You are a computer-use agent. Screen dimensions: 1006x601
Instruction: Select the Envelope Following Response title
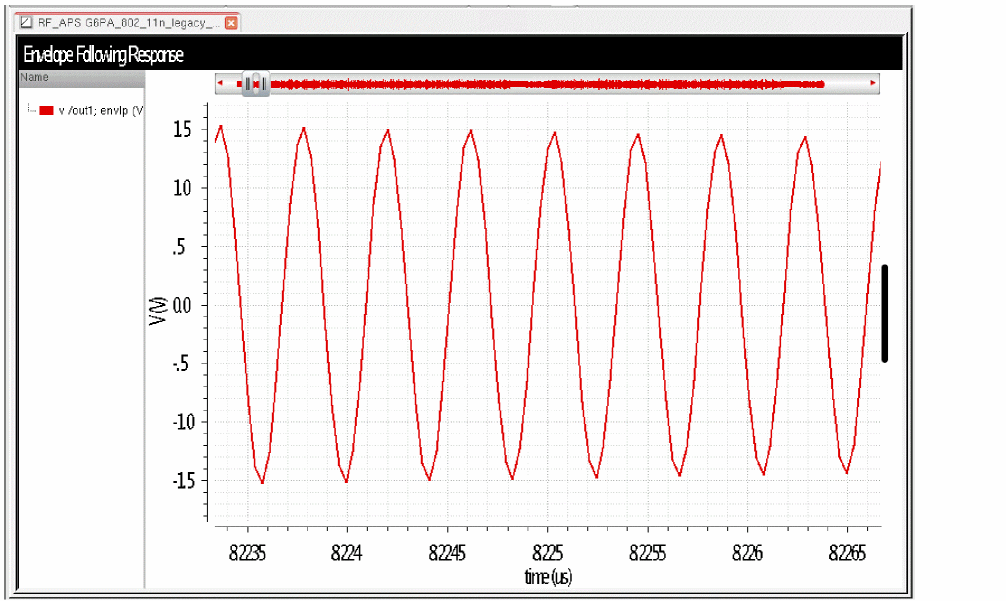pos(103,55)
